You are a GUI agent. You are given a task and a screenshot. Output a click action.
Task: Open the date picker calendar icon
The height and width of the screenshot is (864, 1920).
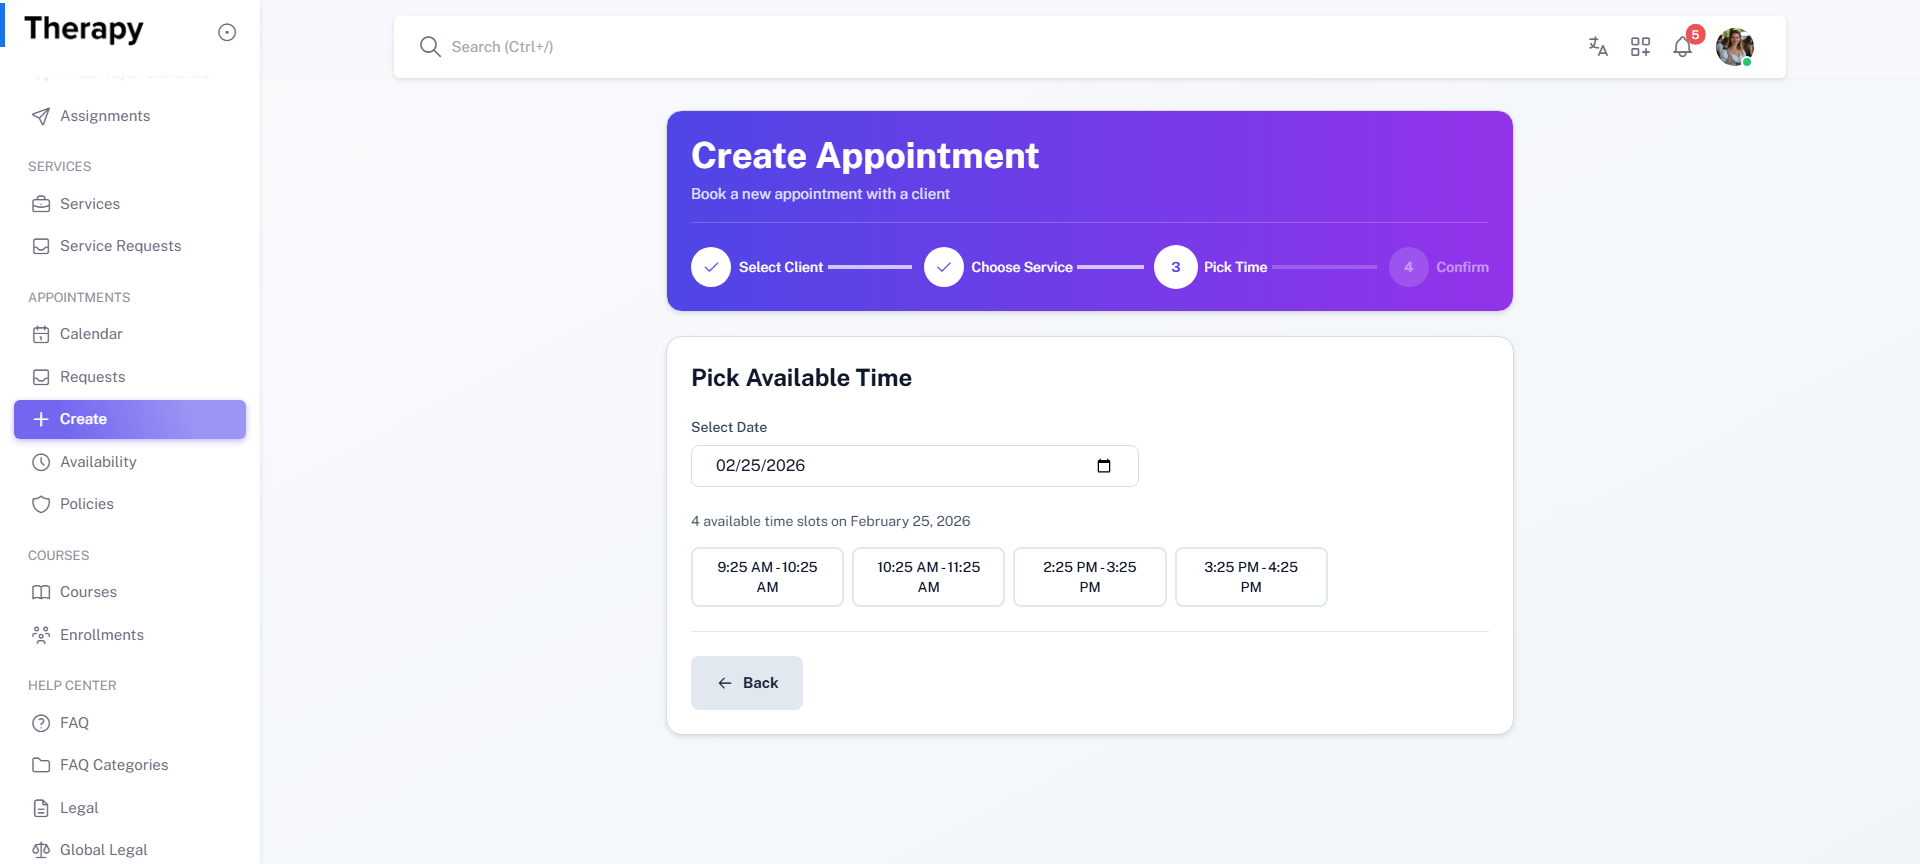pyautogui.click(x=1104, y=466)
